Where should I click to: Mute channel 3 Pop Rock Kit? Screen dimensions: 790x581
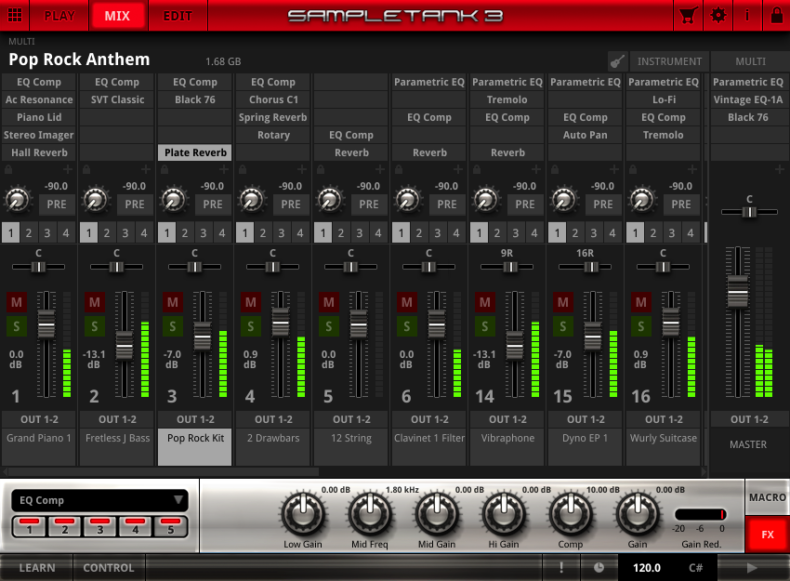(172, 302)
